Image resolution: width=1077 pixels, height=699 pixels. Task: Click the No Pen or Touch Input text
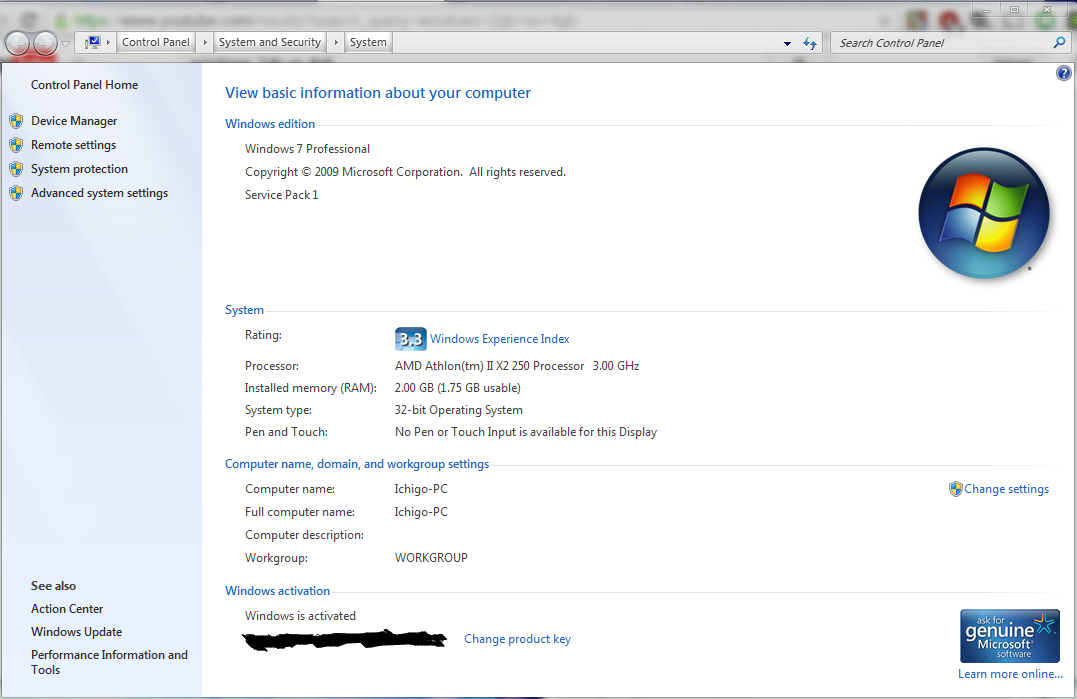pos(525,432)
